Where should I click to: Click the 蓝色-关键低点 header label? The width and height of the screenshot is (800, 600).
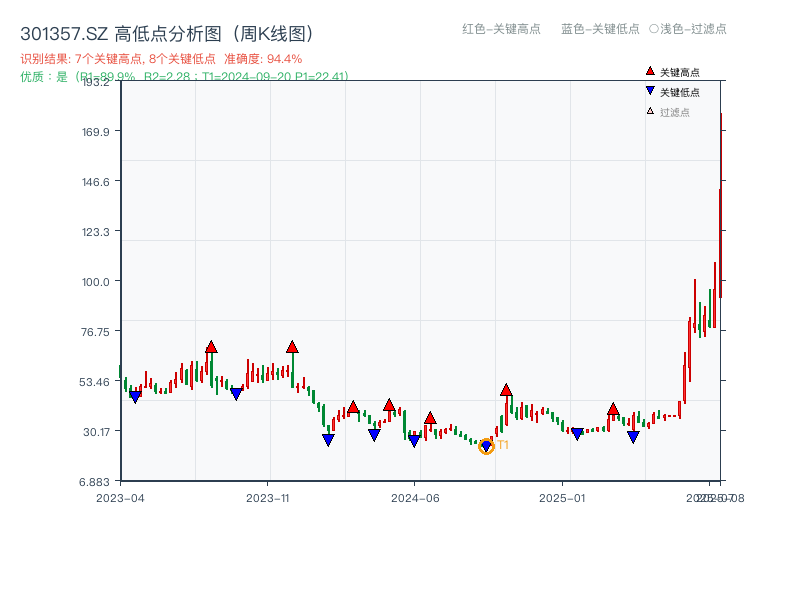click(x=600, y=29)
